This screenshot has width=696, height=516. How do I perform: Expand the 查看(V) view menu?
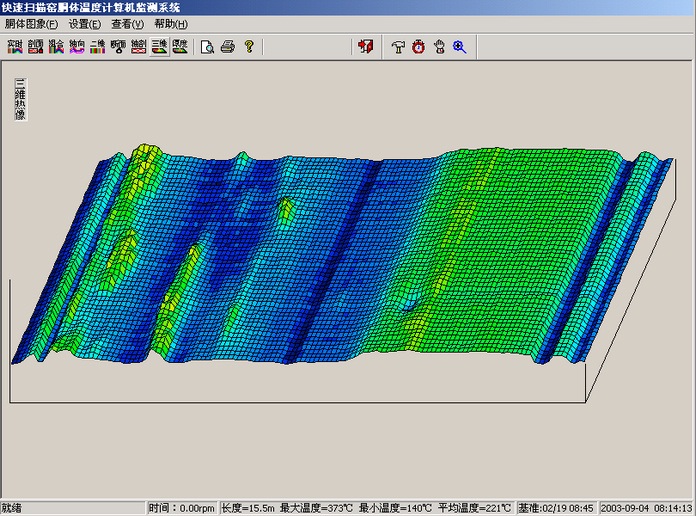(128, 23)
